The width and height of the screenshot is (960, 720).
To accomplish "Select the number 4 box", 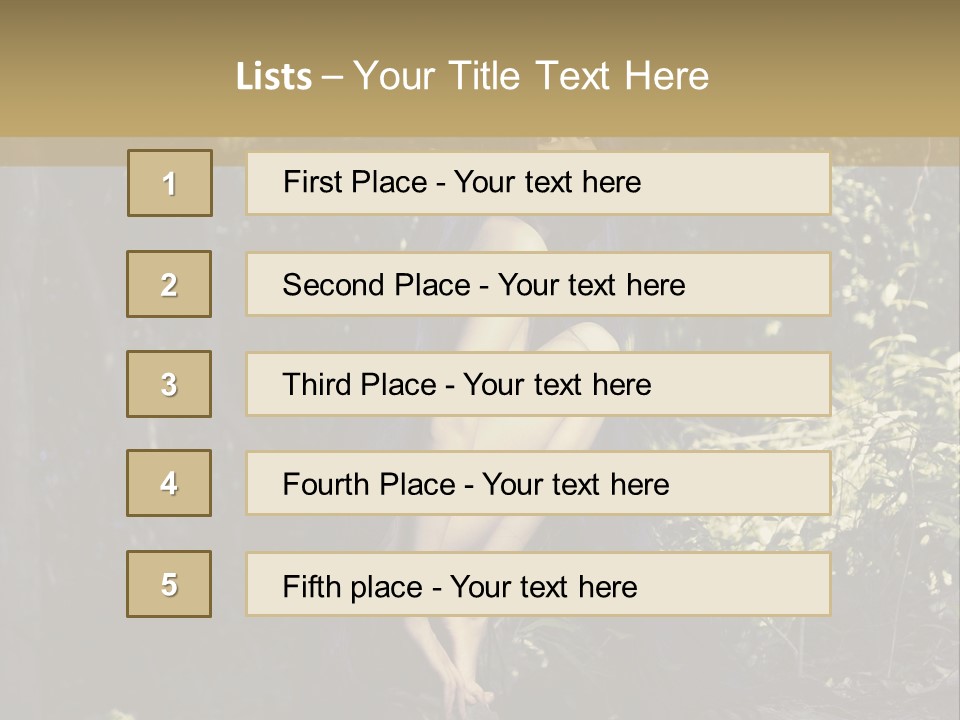I will (x=169, y=483).
